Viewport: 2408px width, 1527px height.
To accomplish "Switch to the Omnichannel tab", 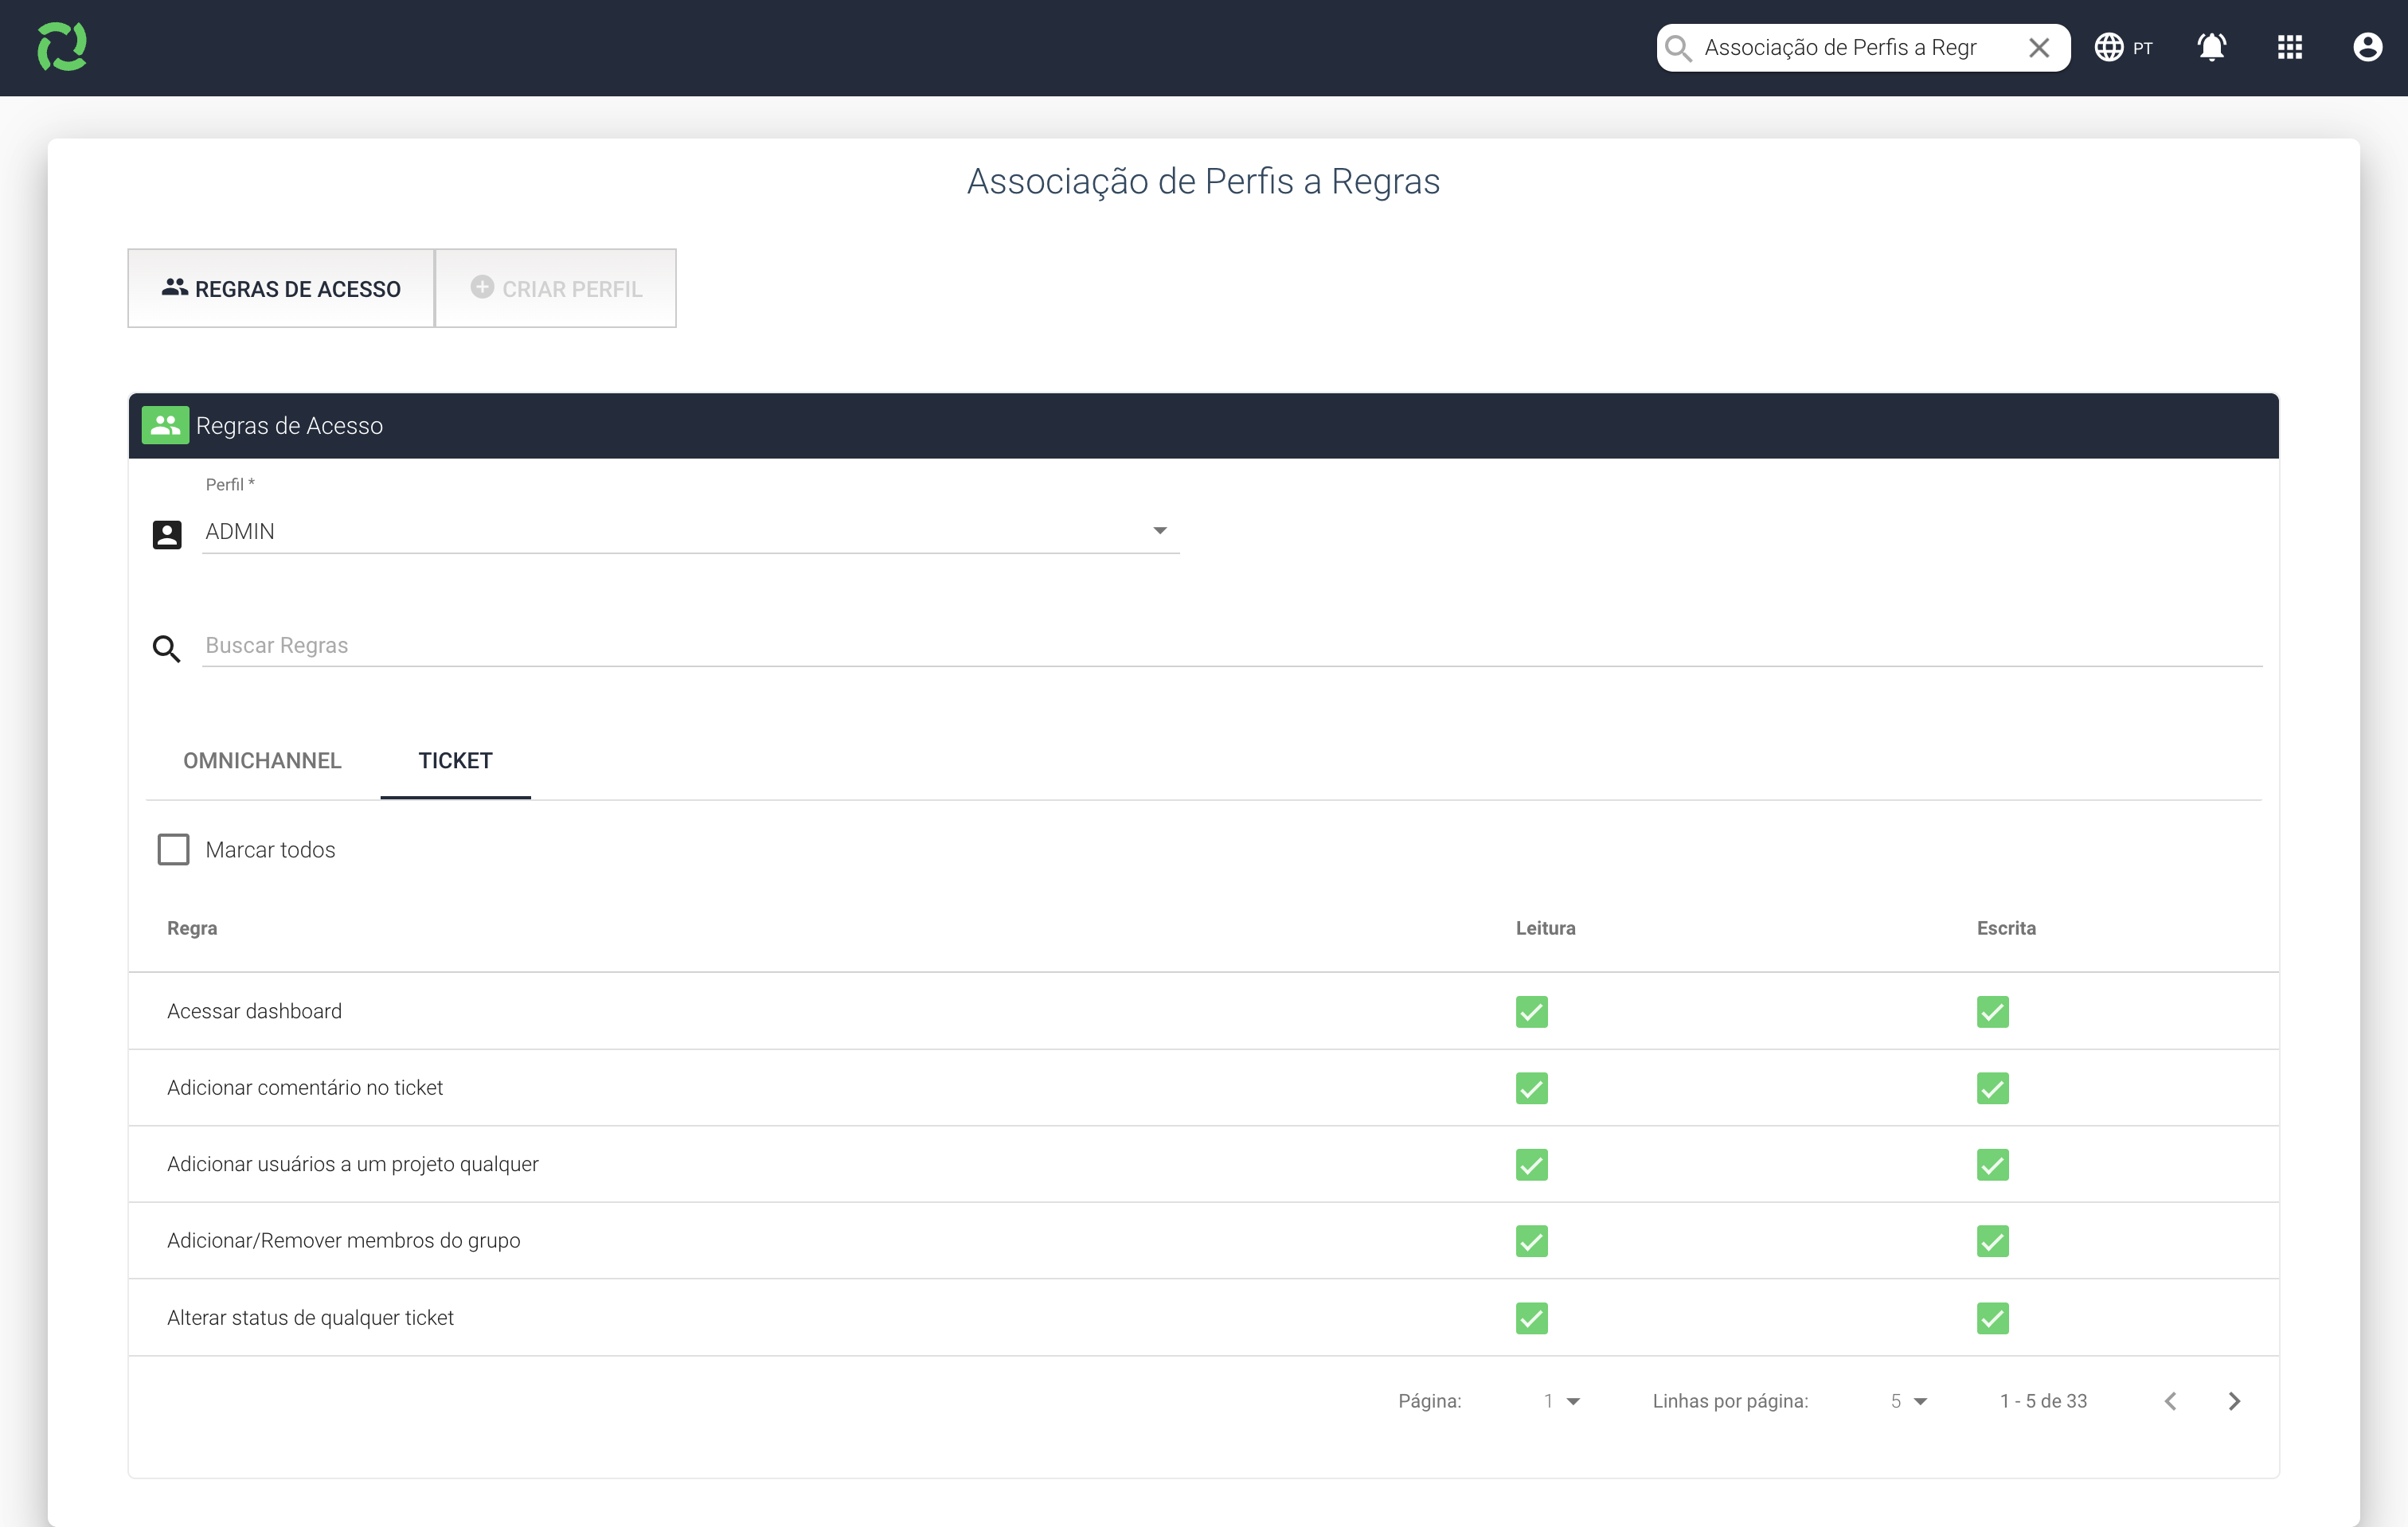I will pyautogui.click(x=262, y=760).
